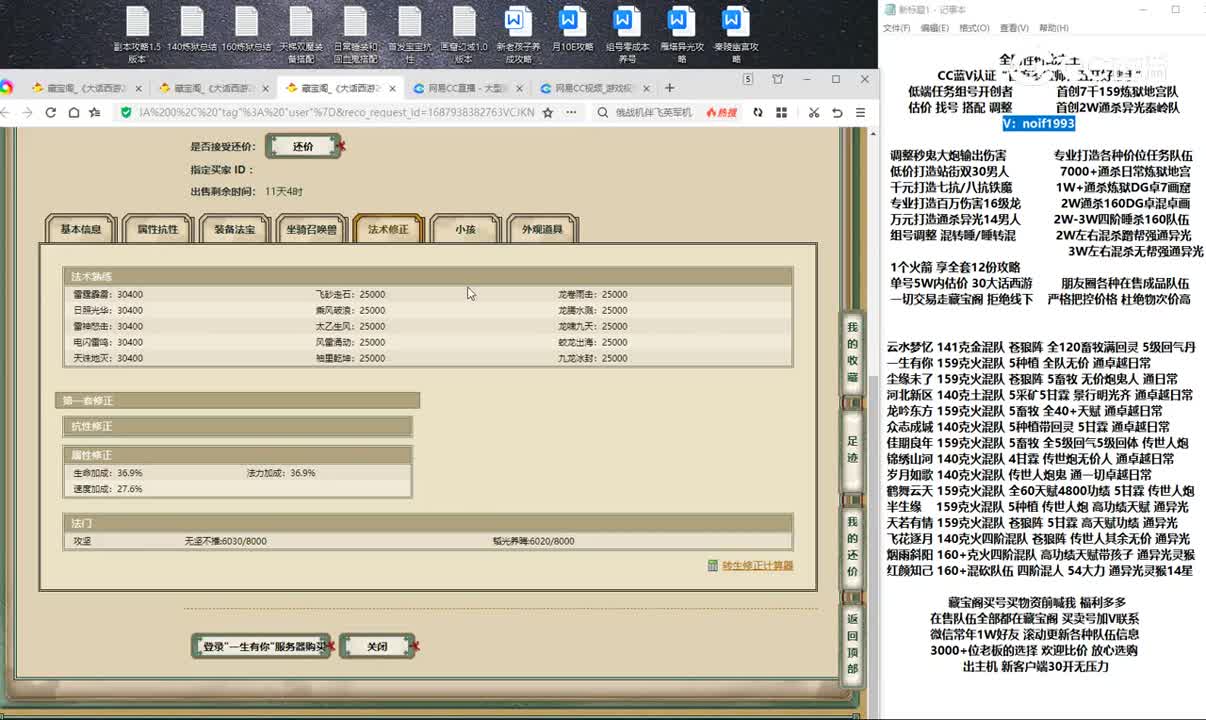Viewport: 1206px width, 720px height.
Task: Reload the page in browser
Action: [50, 113]
